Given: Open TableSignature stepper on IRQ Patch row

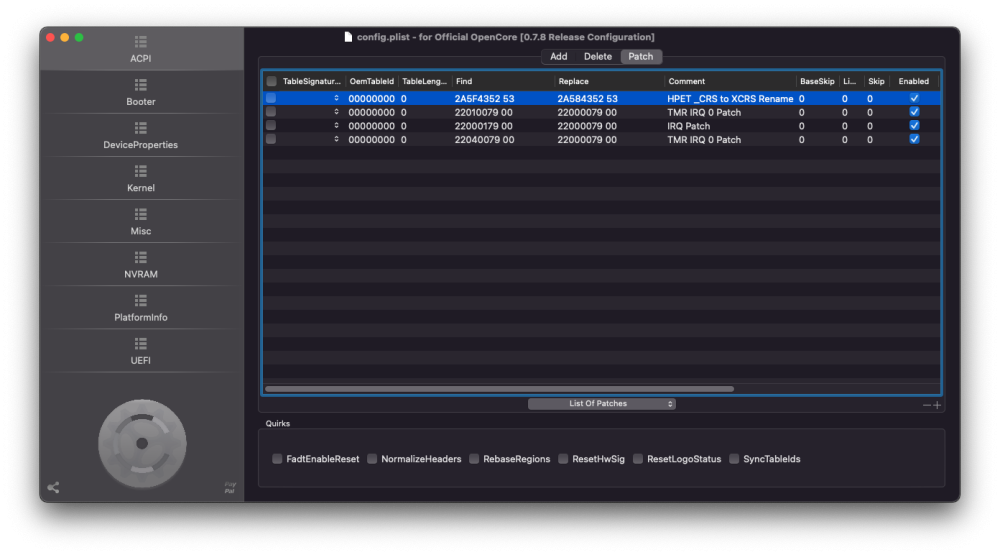Looking at the screenshot, I should click(336, 126).
